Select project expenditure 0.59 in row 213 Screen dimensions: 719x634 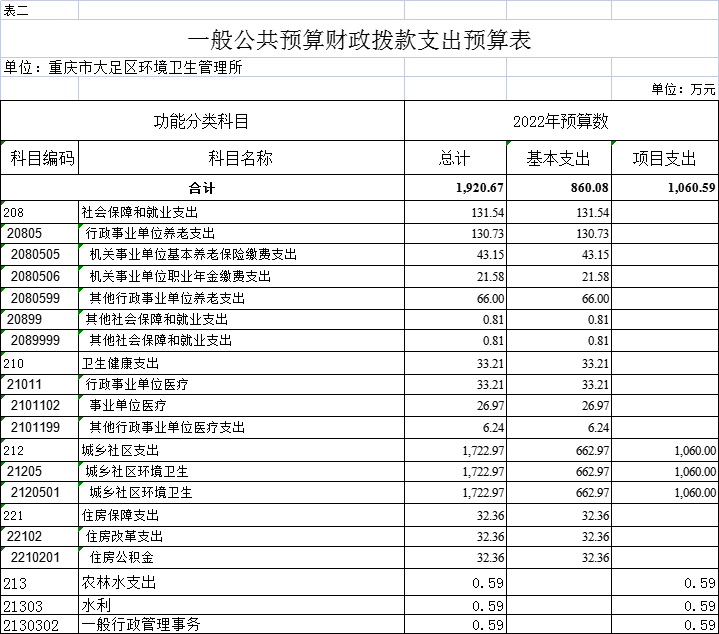pos(665,583)
